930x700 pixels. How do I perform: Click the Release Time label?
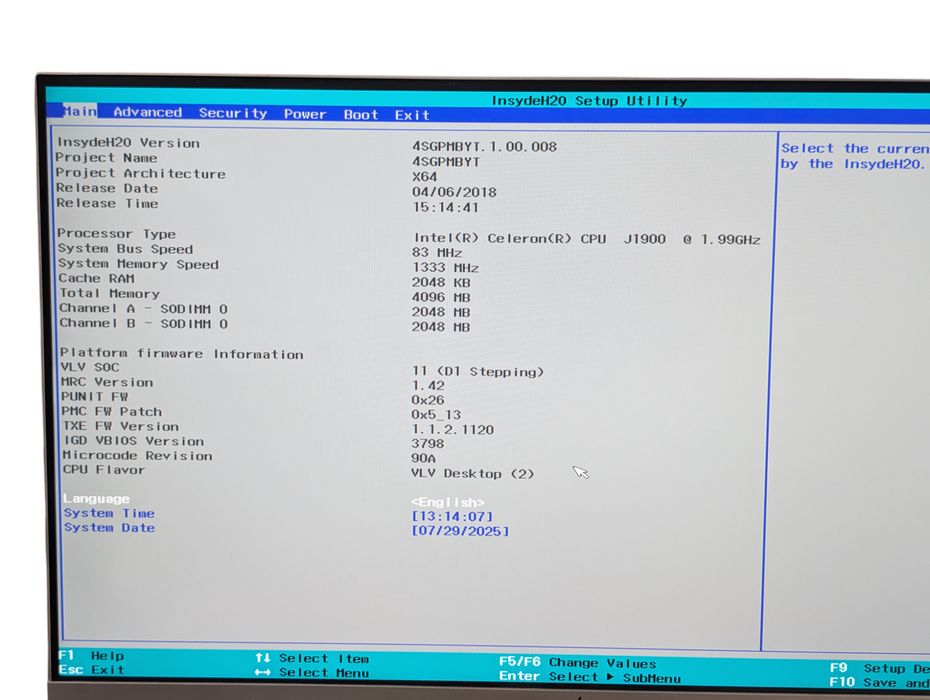(107, 203)
